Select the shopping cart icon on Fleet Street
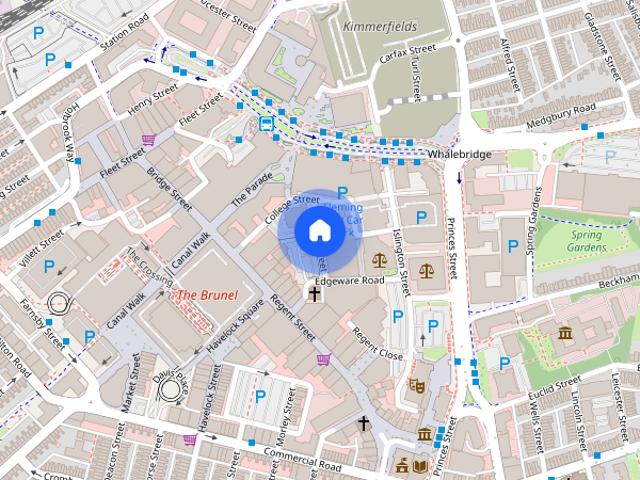640x480 pixels. point(149,141)
